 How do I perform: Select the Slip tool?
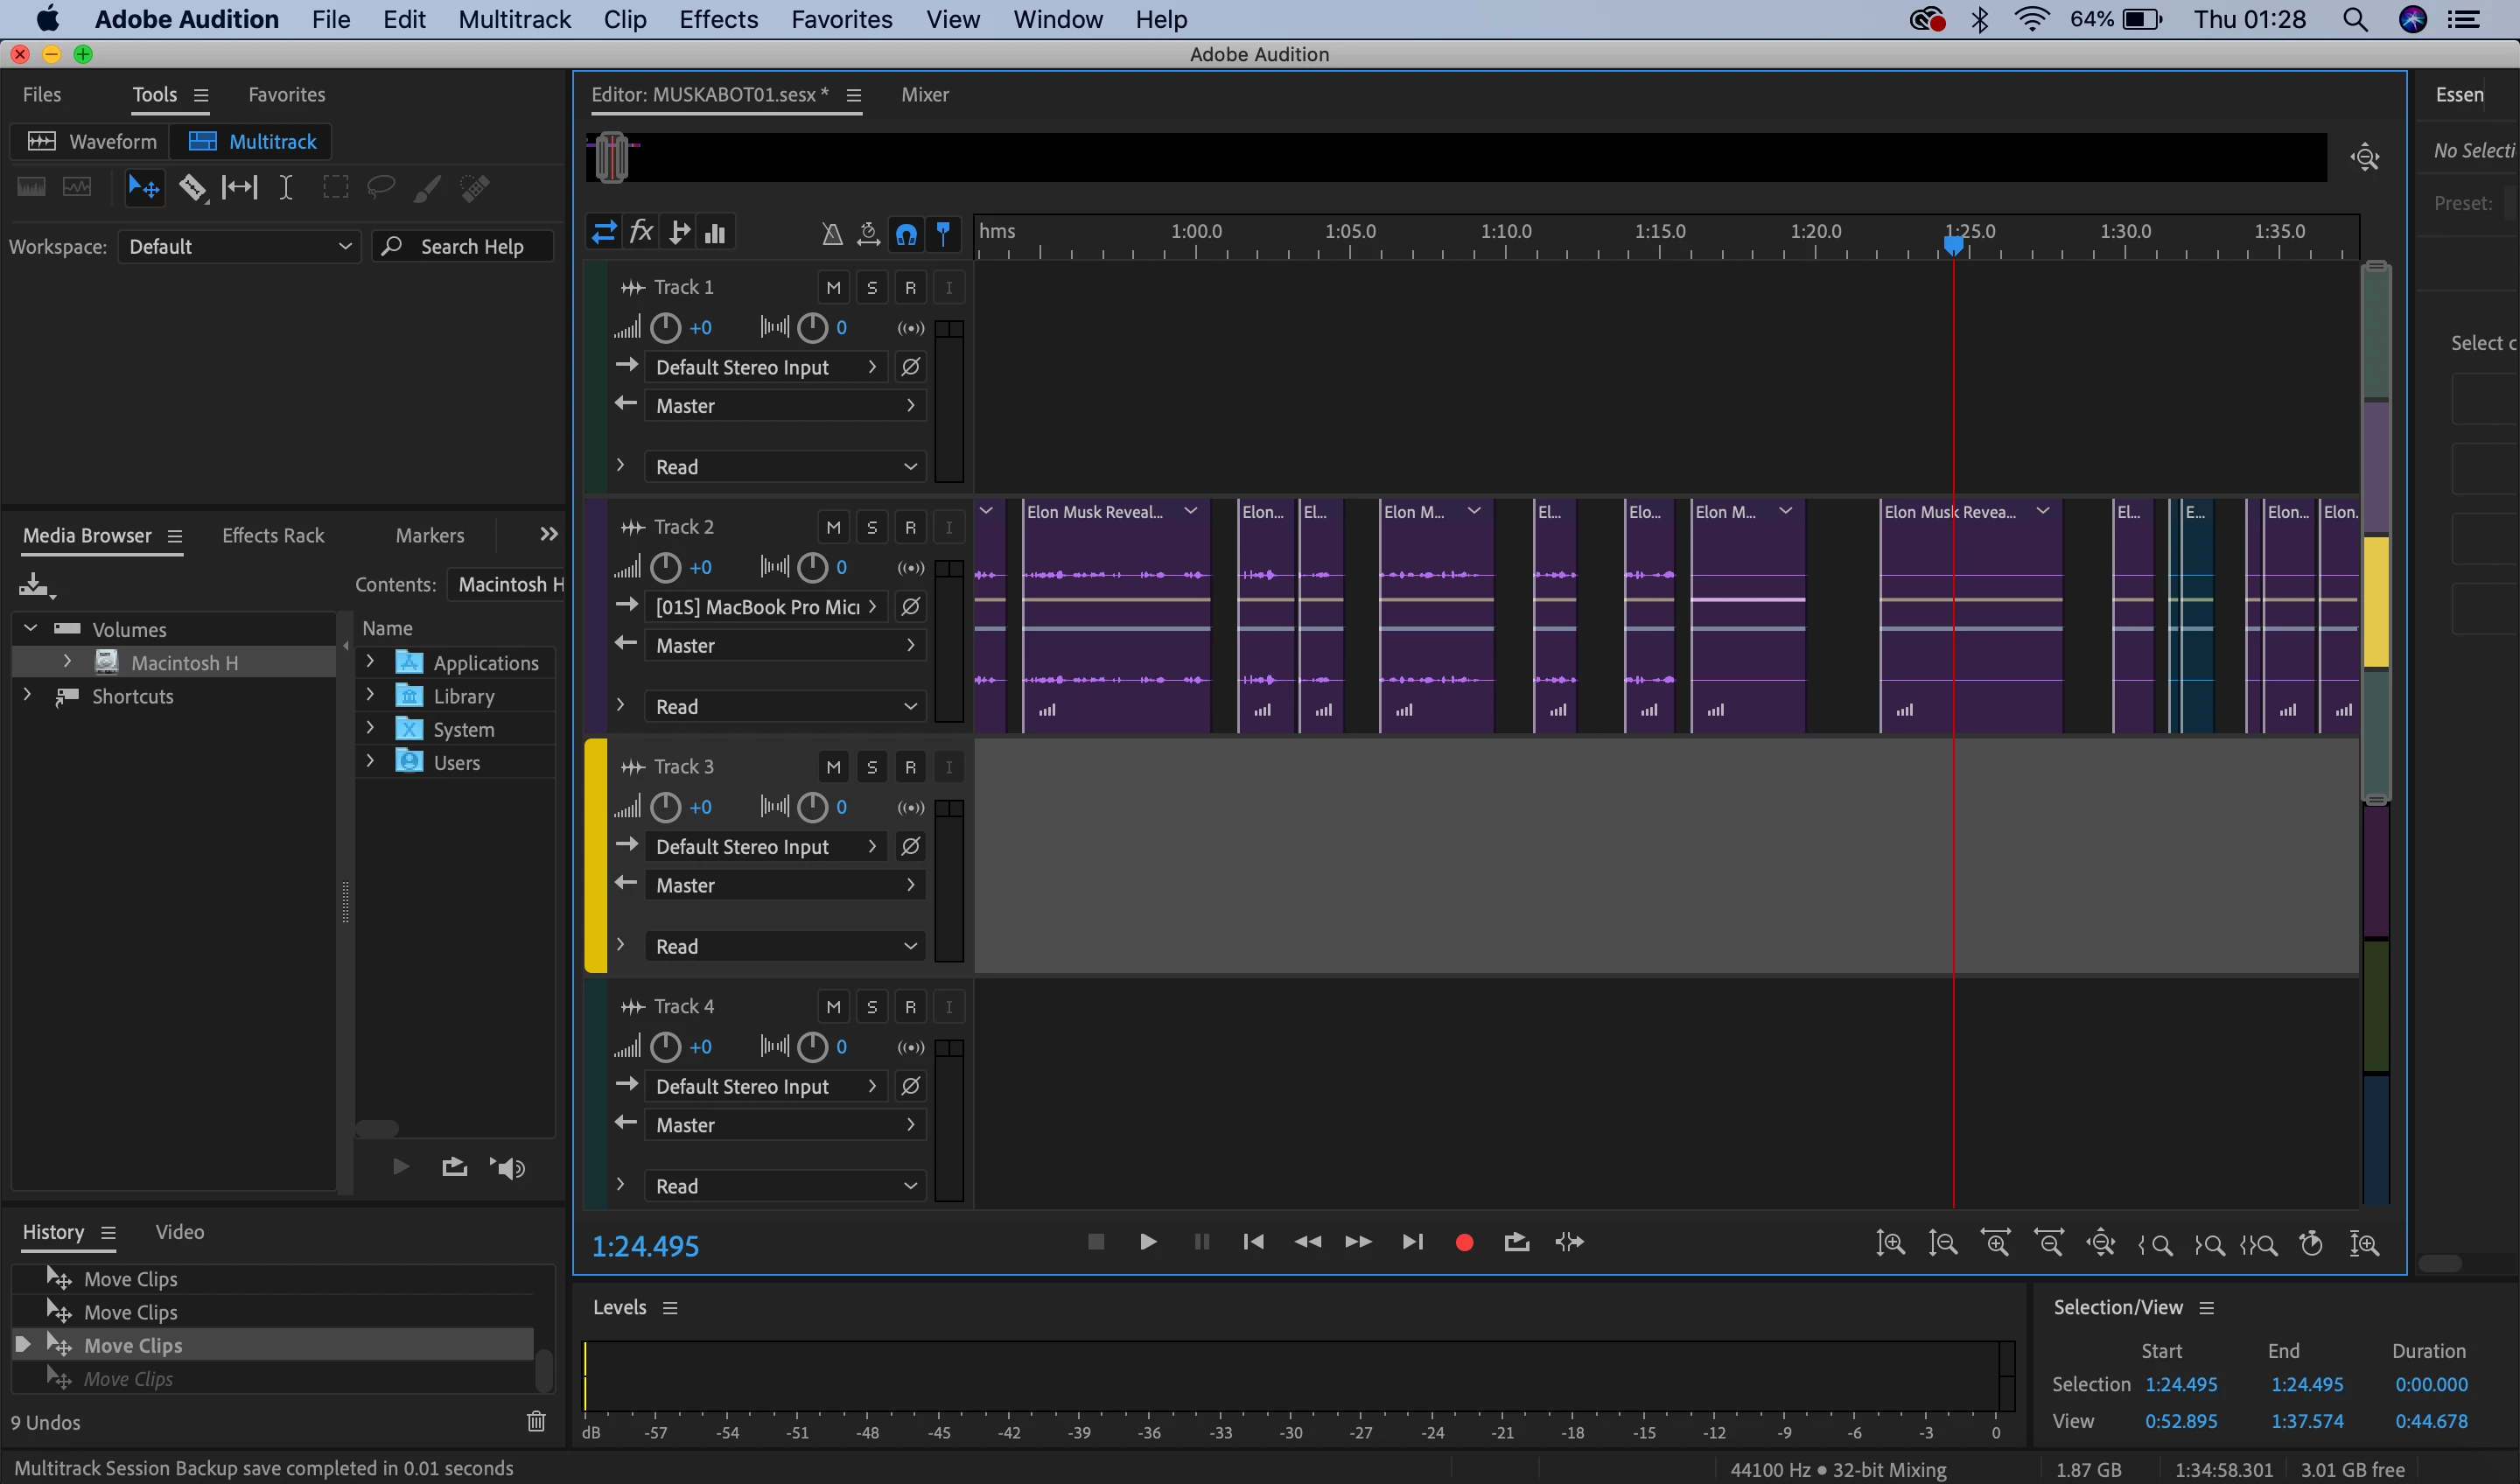point(239,187)
